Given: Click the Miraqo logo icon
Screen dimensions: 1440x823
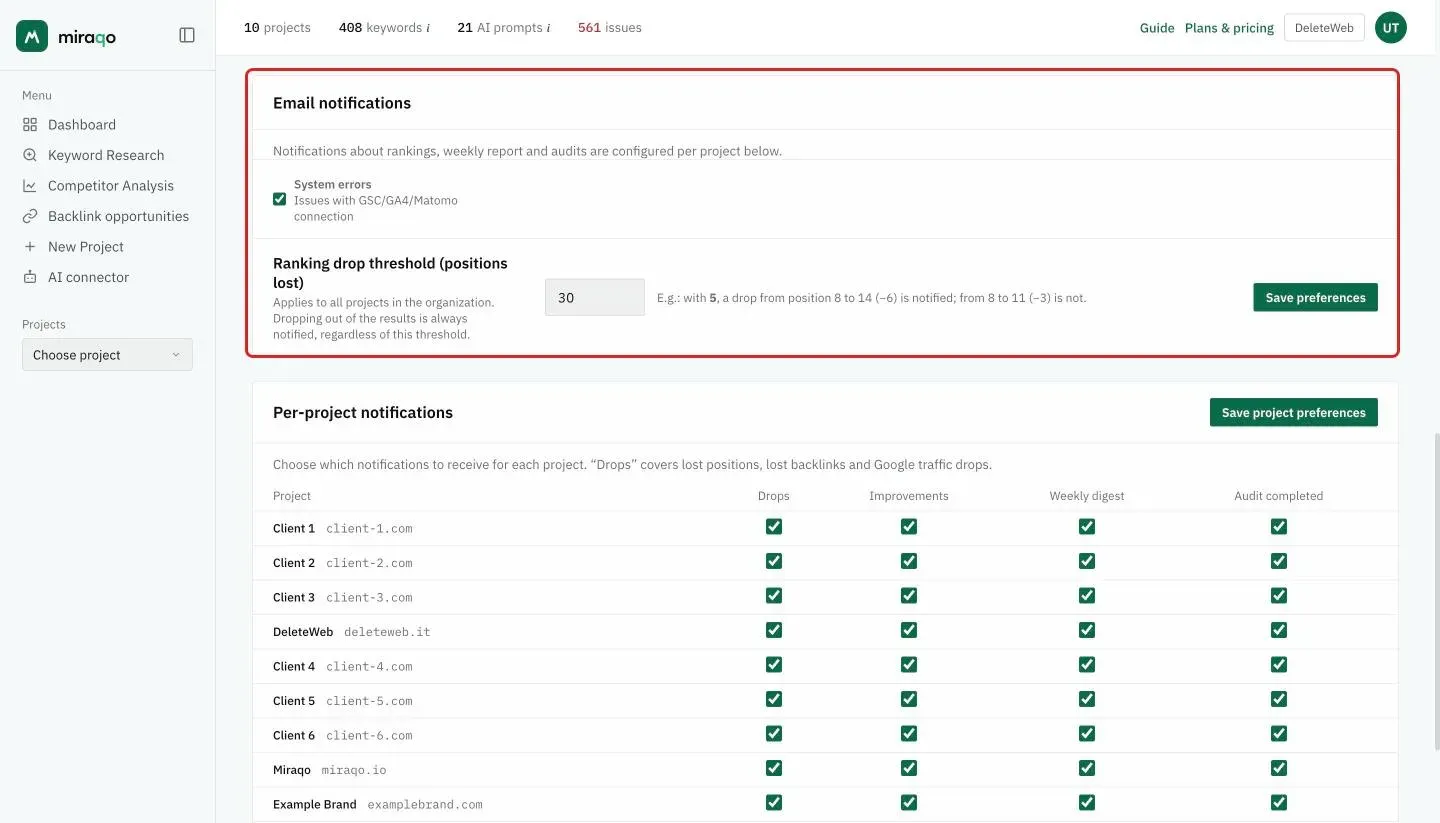Looking at the screenshot, I should click(x=32, y=36).
